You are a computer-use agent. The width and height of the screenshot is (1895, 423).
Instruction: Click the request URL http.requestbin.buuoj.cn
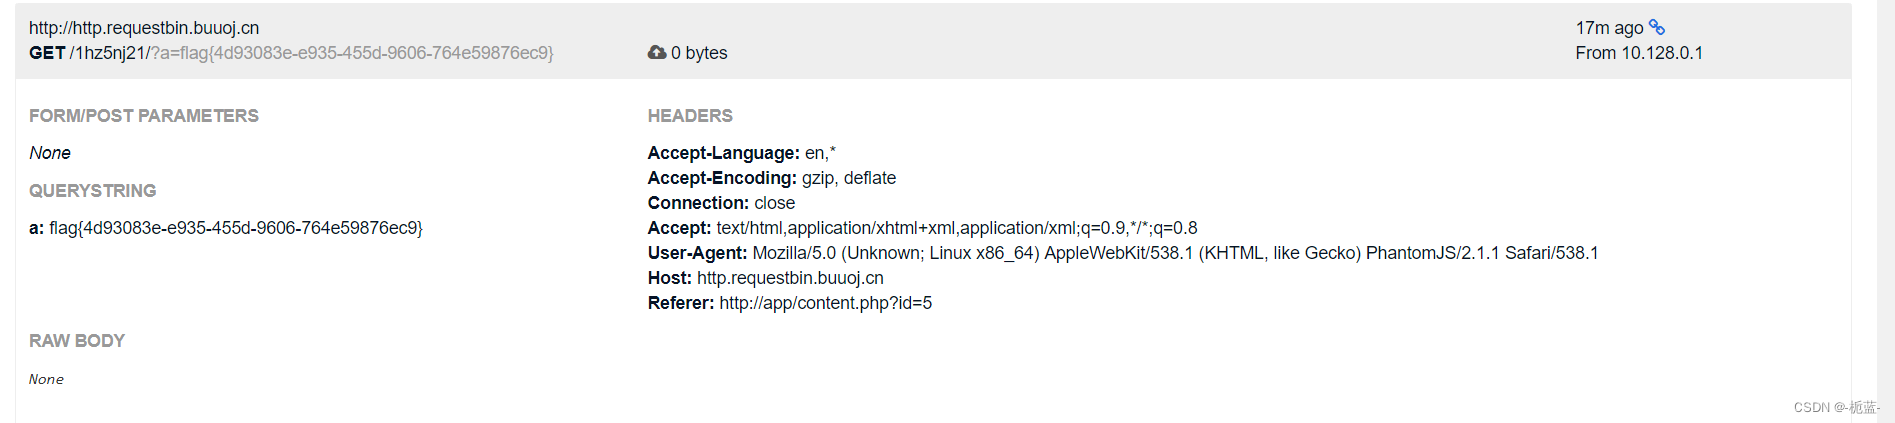144,28
